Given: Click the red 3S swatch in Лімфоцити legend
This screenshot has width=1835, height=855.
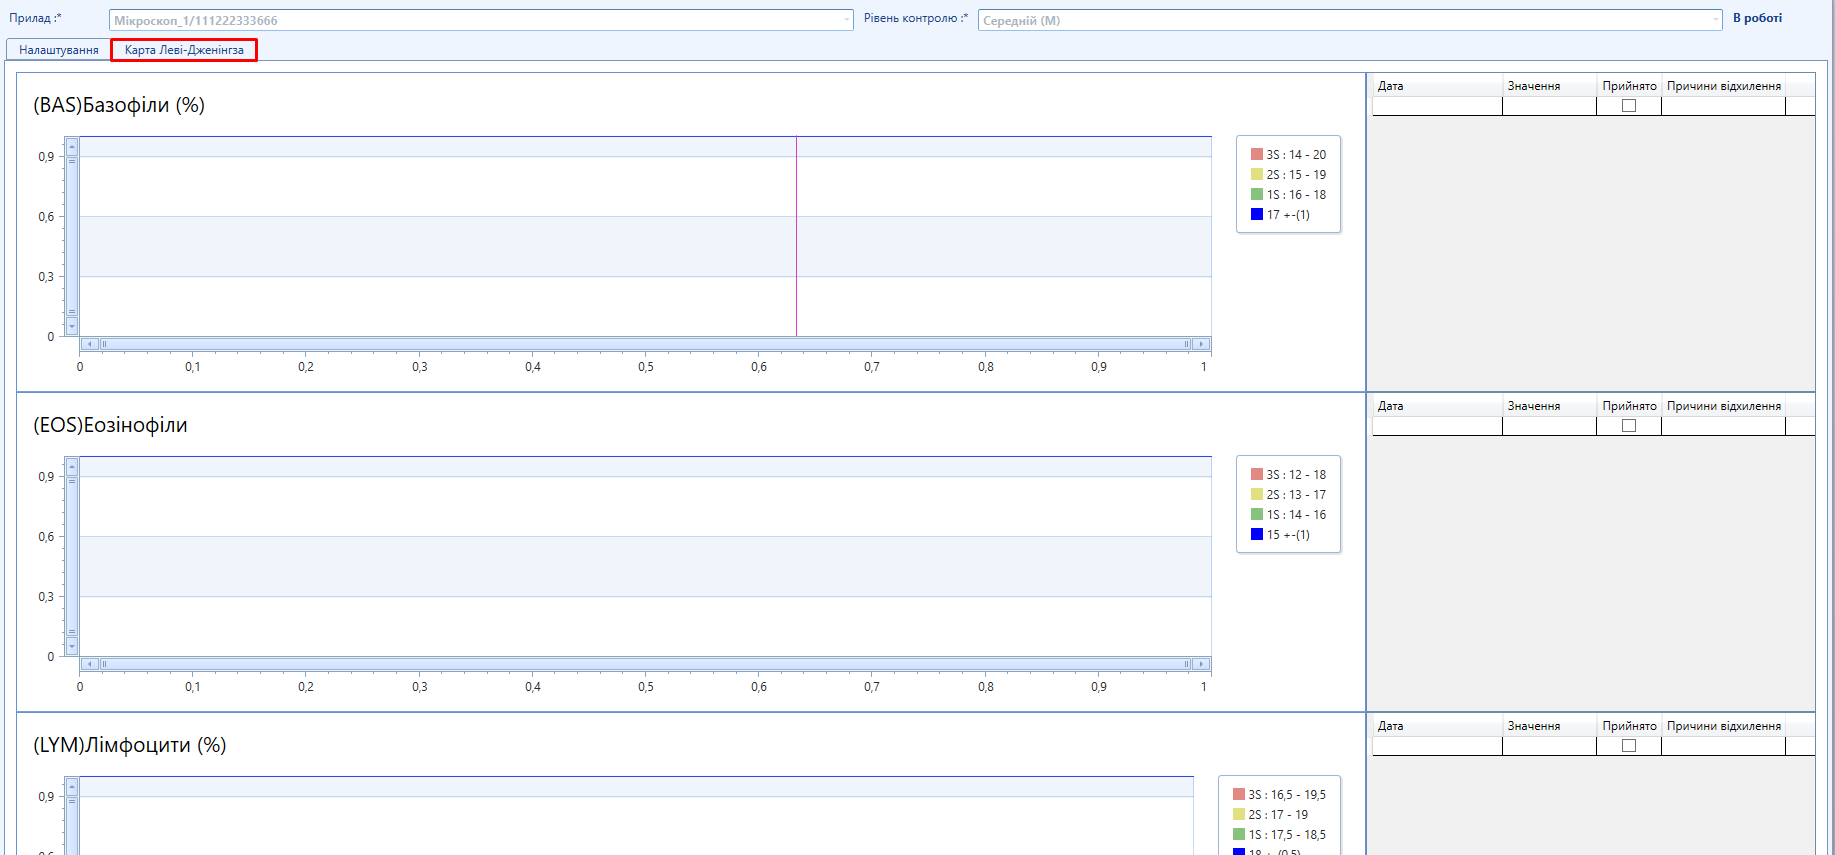Looking at the screenshot, I should point(1239,794).
